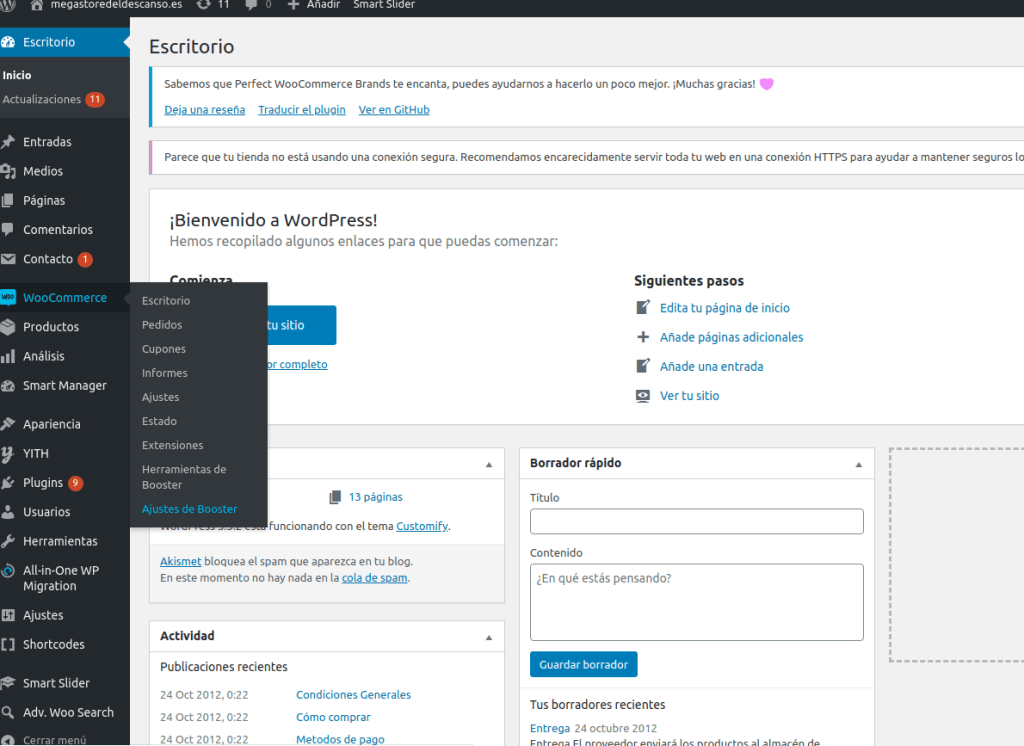Open Cupones in the WooCommerce submenu

click(164, 349)
